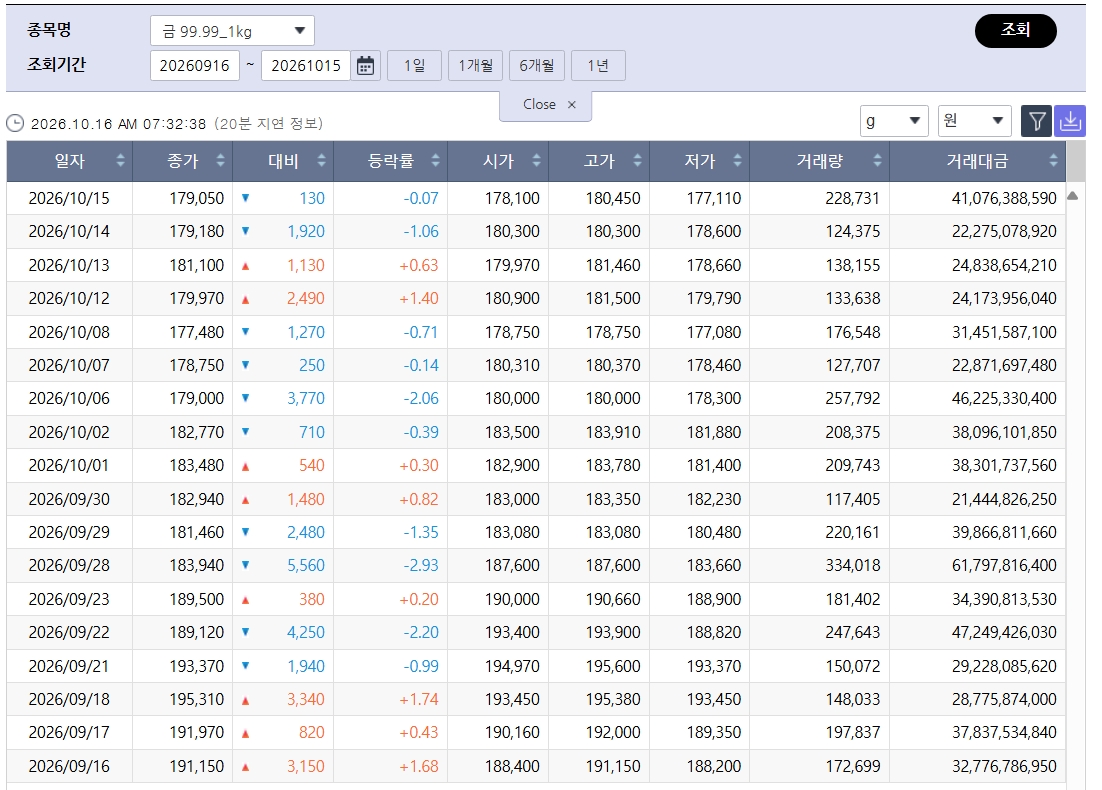Sort by 시가 column arrows
Screen dimensions: 1102x790
(x=536, y=161)
